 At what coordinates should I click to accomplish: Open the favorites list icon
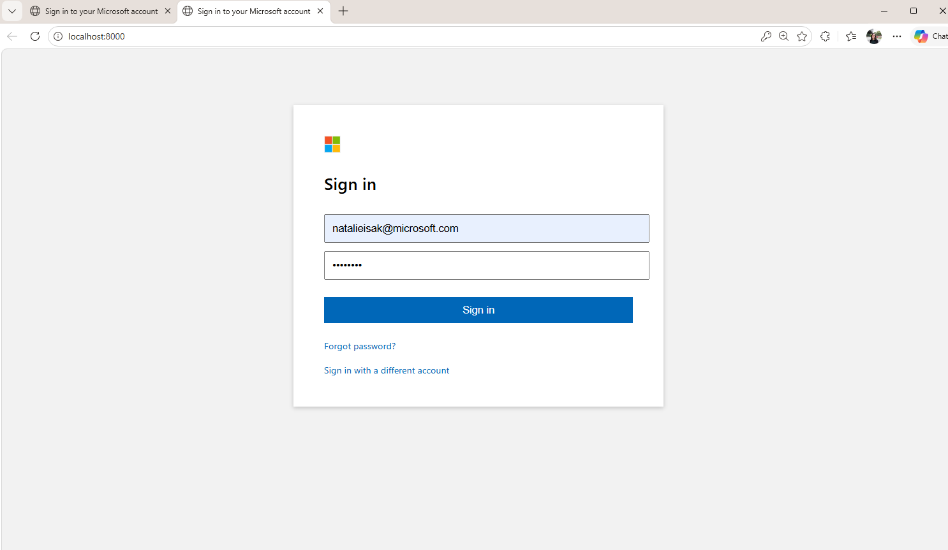pyautogui.click(x=851, y=36)
